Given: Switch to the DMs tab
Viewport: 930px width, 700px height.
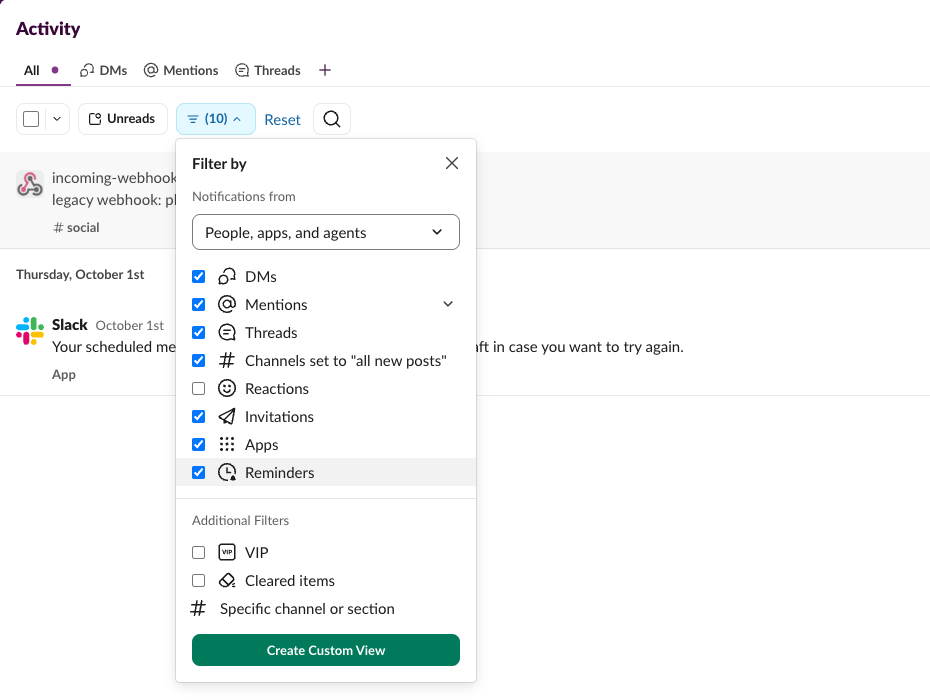Looking at the screenshot, I should point(104,71).
